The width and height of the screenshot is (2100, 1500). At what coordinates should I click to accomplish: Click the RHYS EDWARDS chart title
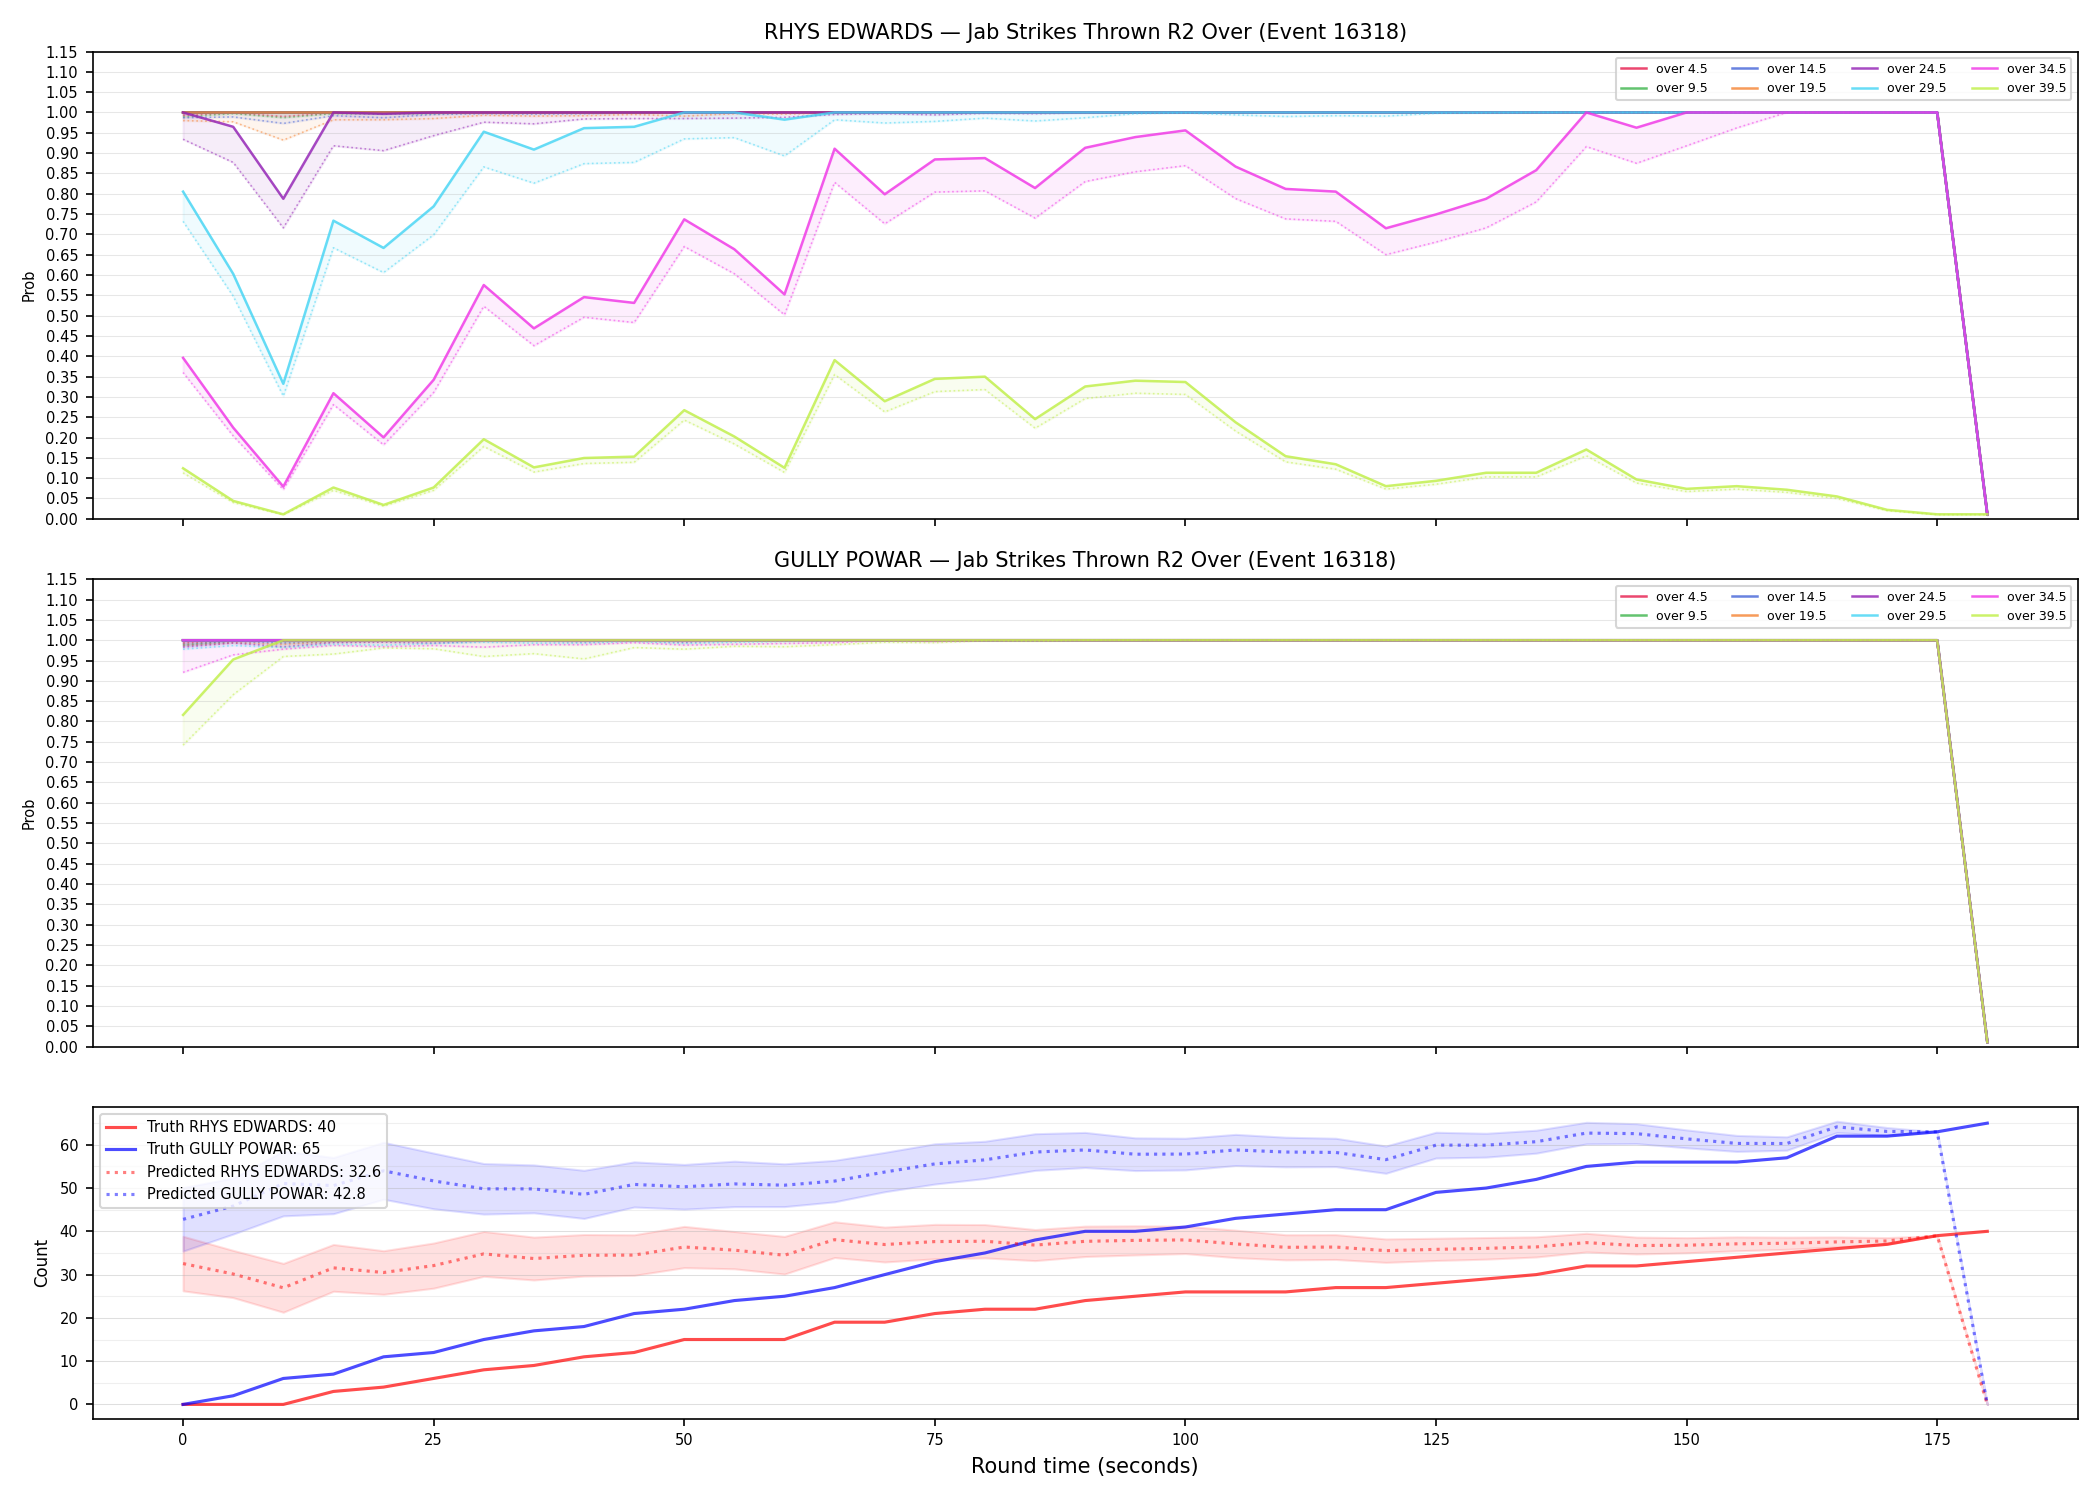[1085, 32]
